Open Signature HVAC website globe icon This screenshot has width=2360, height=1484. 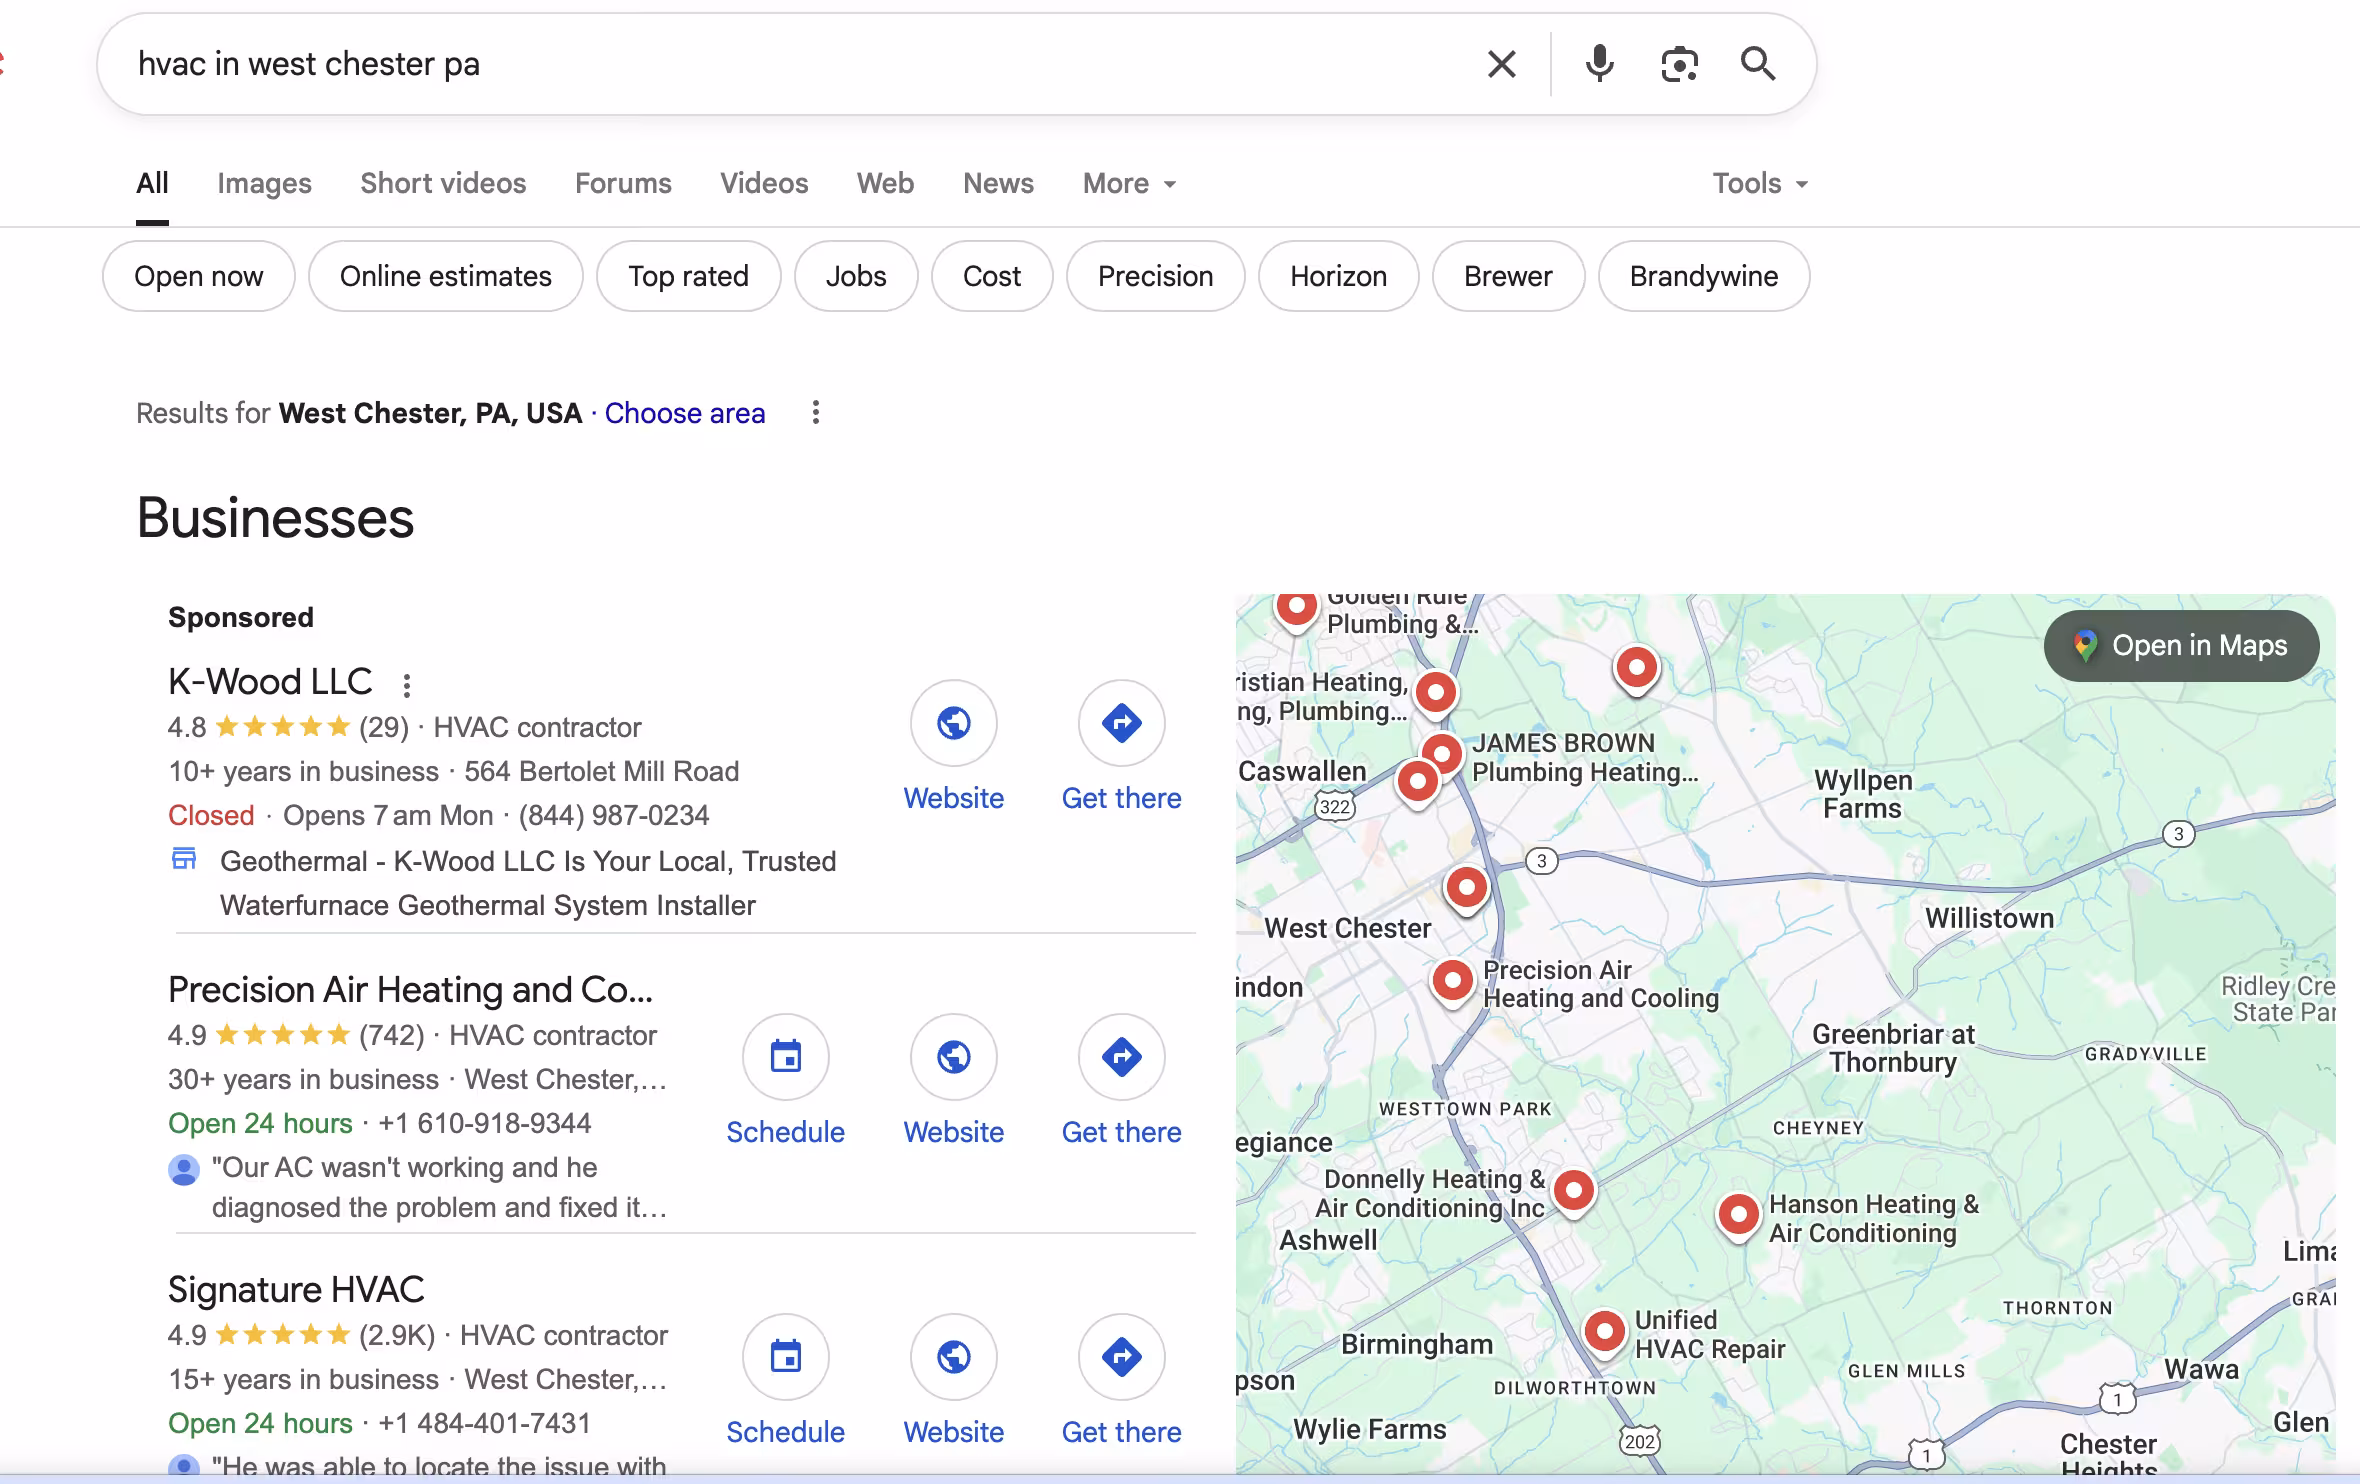pos(954,1357)
